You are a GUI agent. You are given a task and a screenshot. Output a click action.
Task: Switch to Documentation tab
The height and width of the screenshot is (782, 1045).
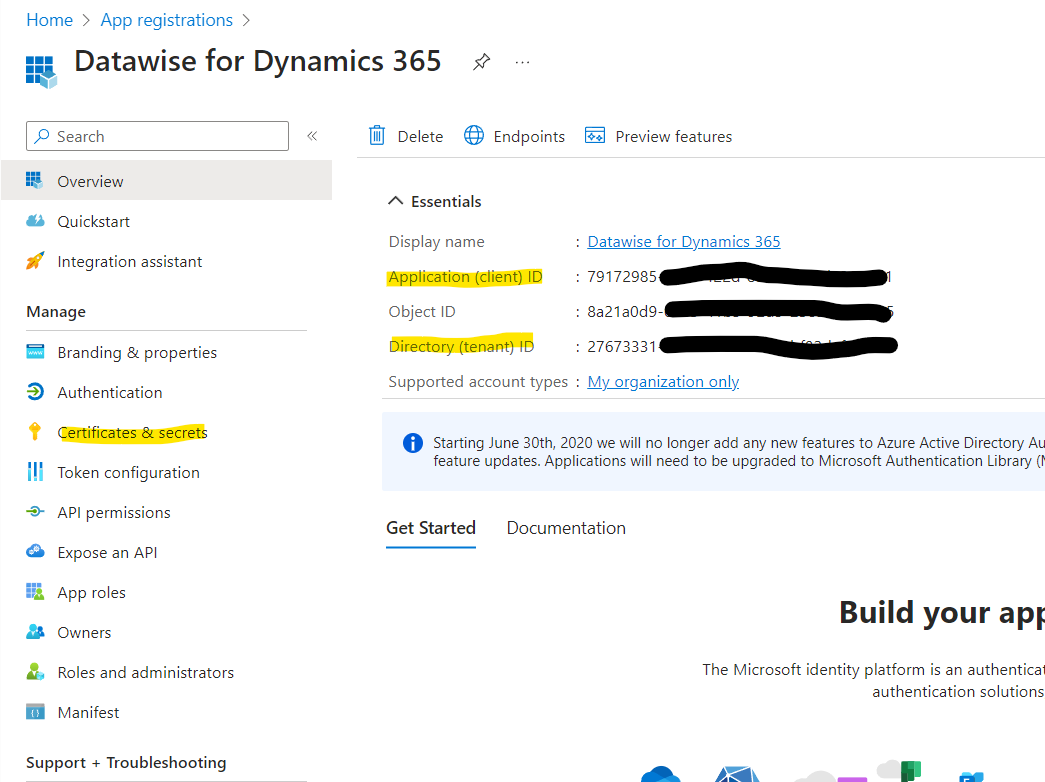pos(566,528)
